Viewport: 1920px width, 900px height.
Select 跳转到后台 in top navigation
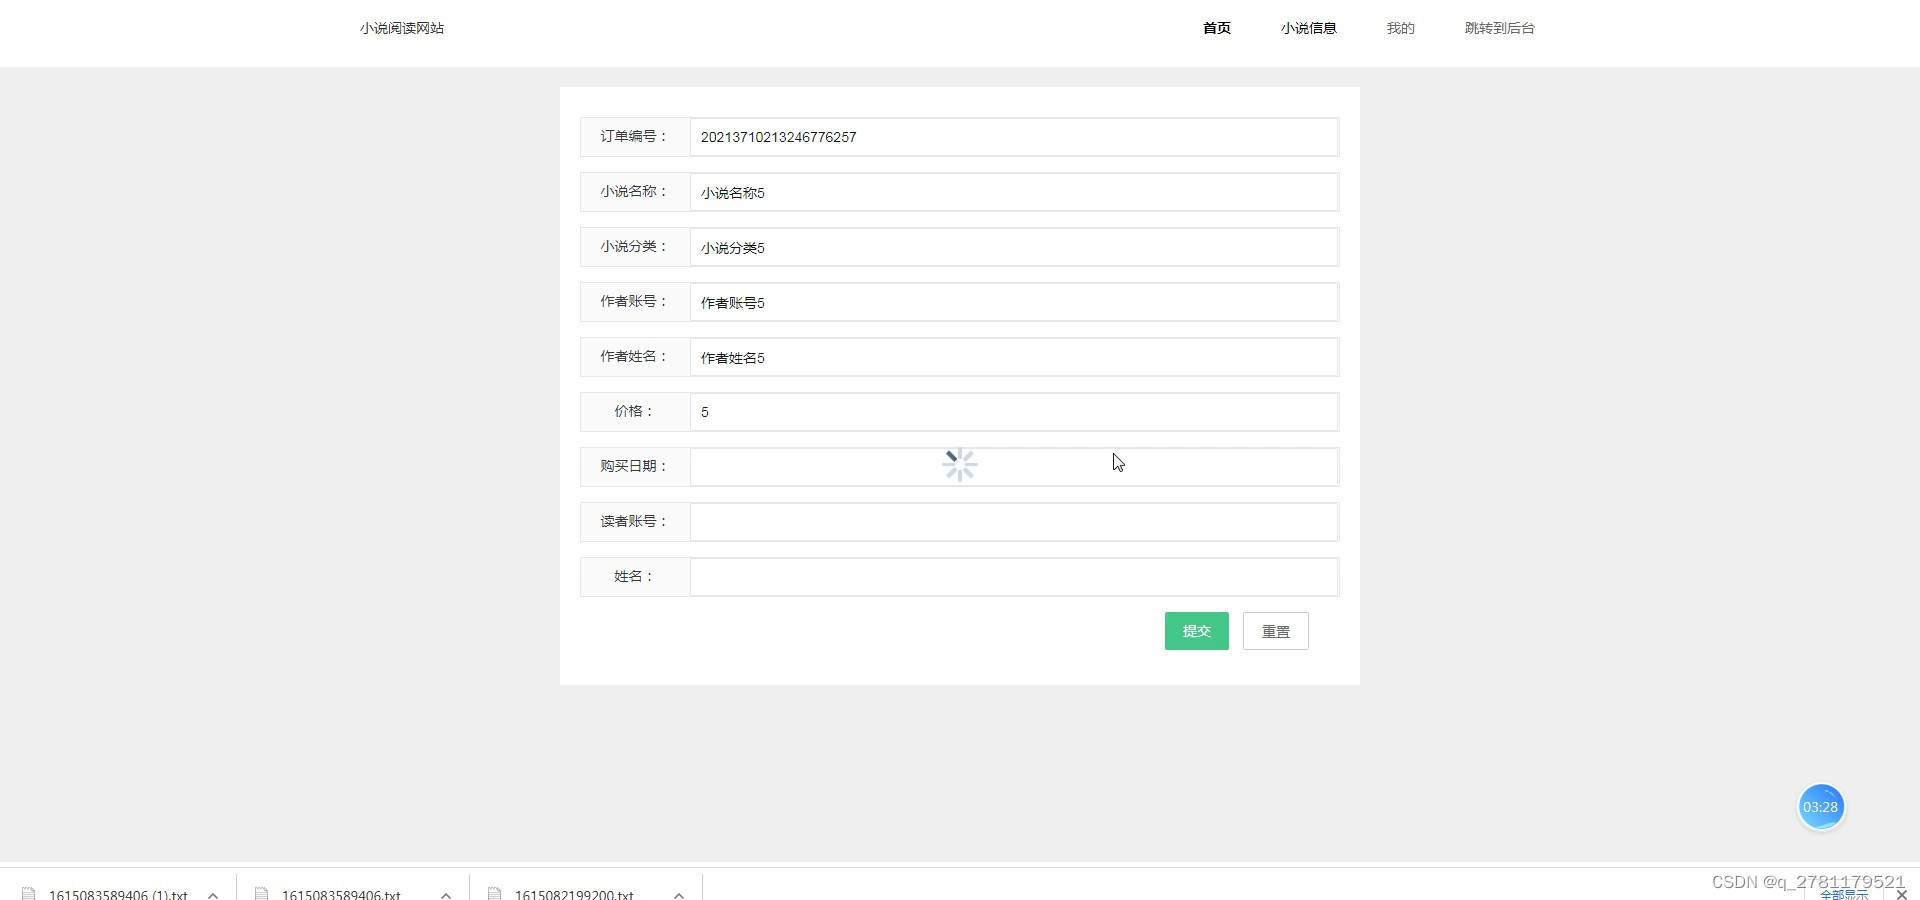[x=1499, y=28]
